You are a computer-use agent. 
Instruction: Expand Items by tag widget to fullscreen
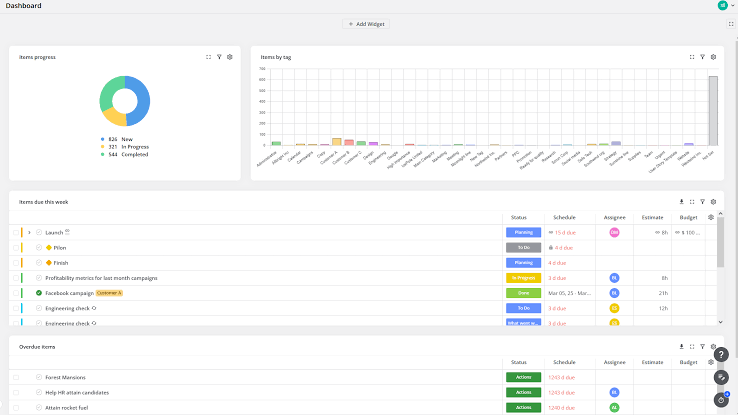pyautogui.click(x=692, y=57)
